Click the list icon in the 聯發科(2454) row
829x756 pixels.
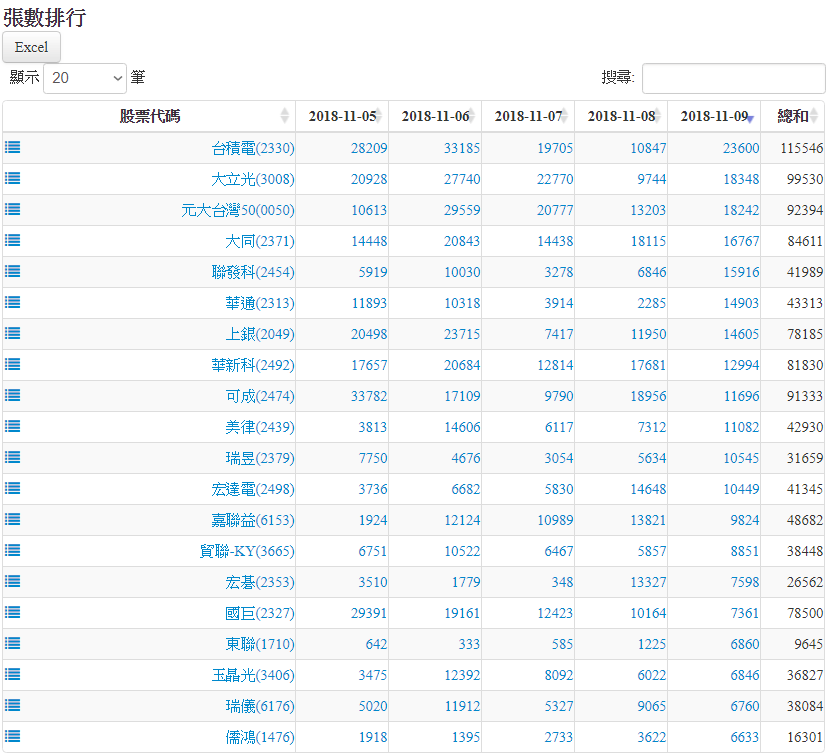12,271
